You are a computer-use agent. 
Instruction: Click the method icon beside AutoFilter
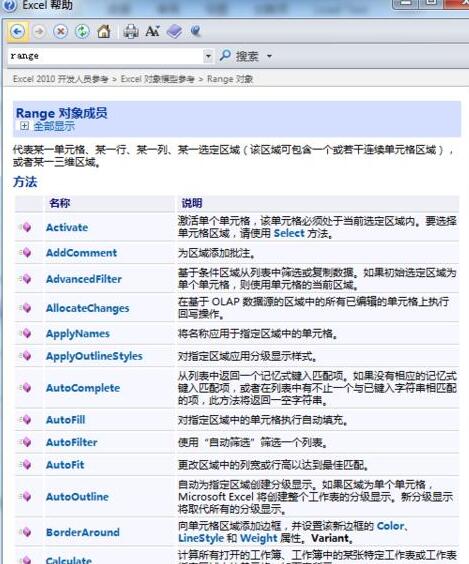pyautogui.click(x=26, y=442)
